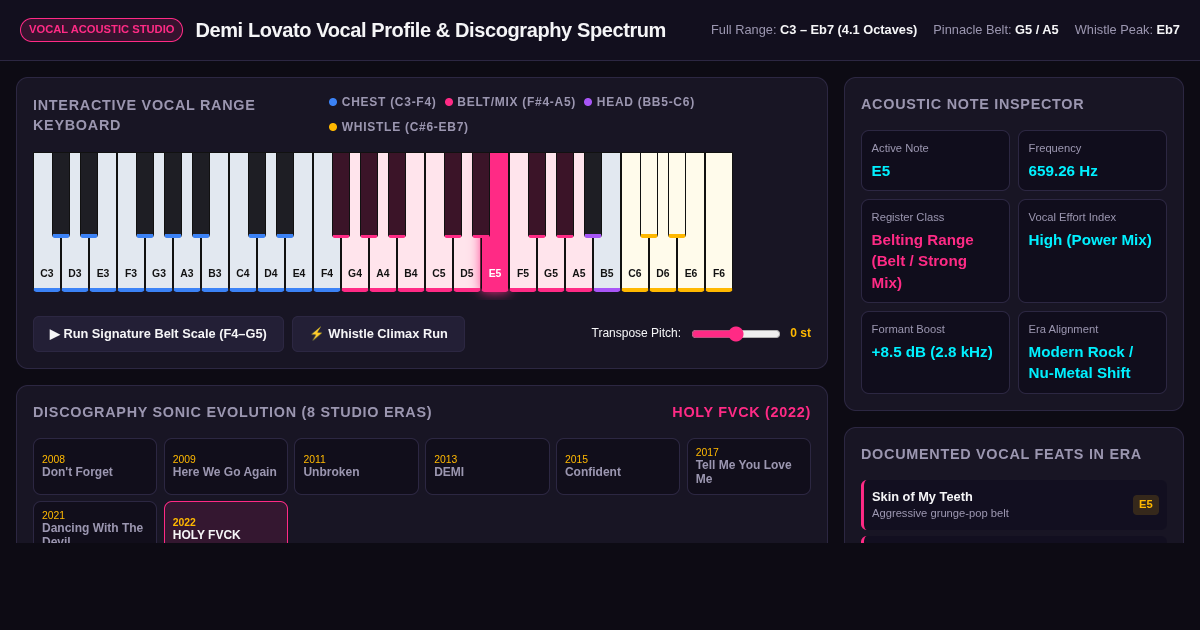This screenshot has height=630, width=1200.
Task: Click the 0 st transpose value
Action: (800, 333)
